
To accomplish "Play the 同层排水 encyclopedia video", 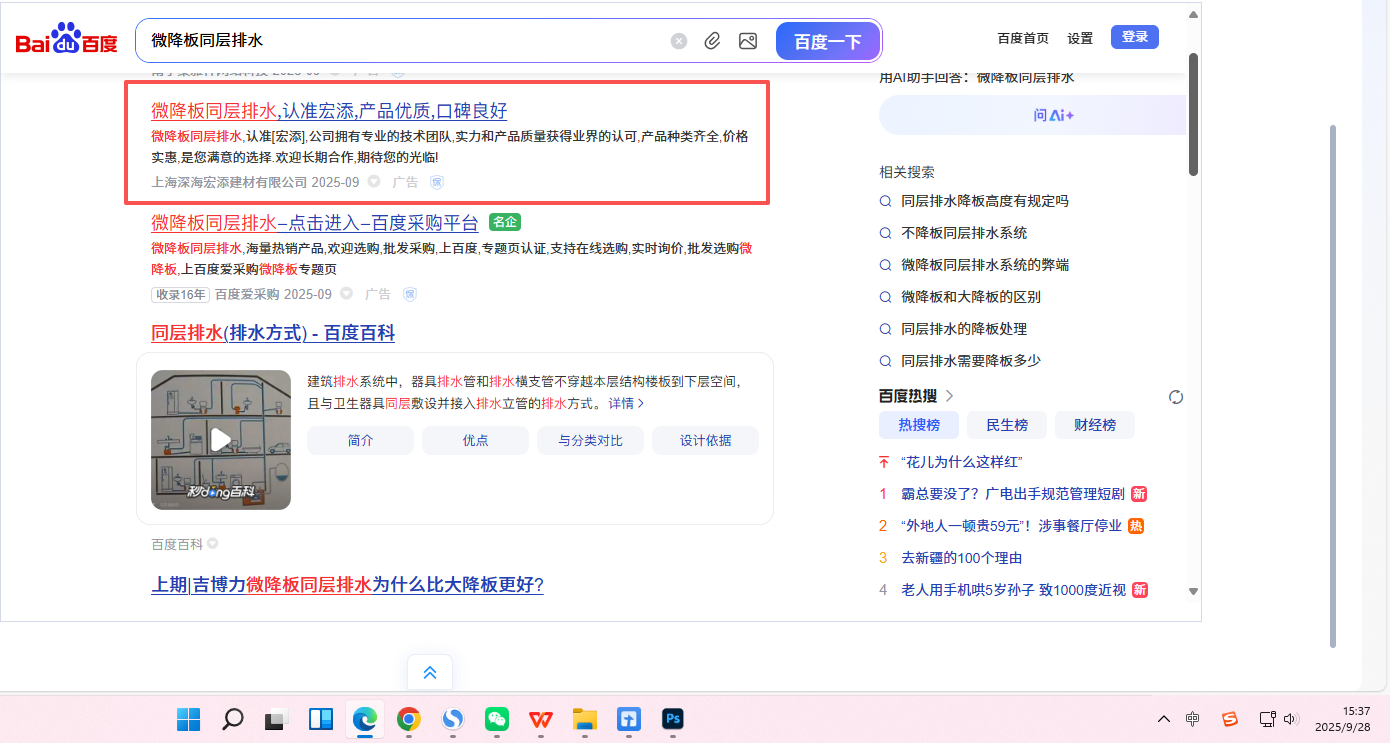I will click(x=220, y=439).
